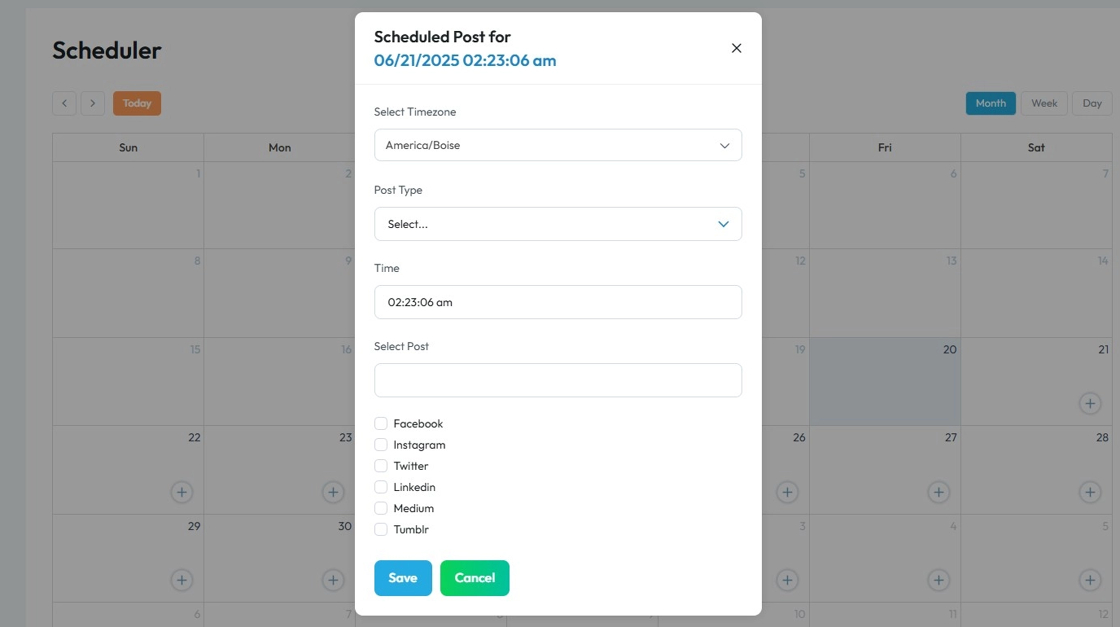
Task: Tick the Instagram checkbox
Action: (x=381, y=445)
